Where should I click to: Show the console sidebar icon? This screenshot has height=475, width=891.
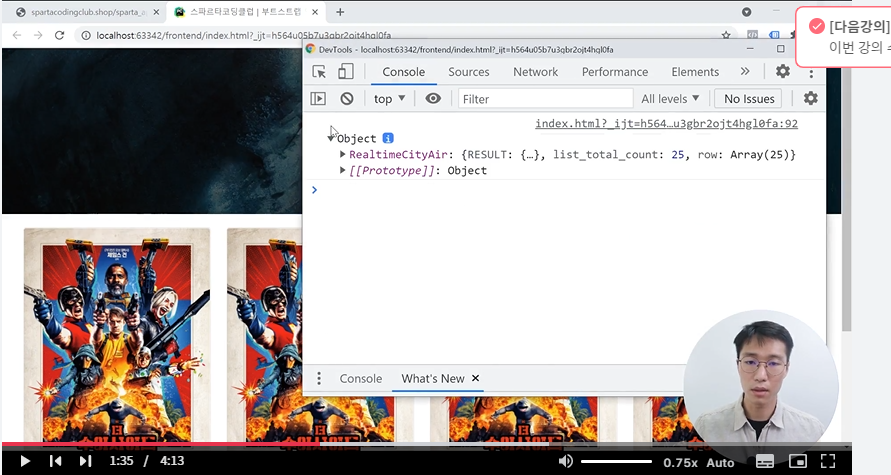[x=318, y=99]
